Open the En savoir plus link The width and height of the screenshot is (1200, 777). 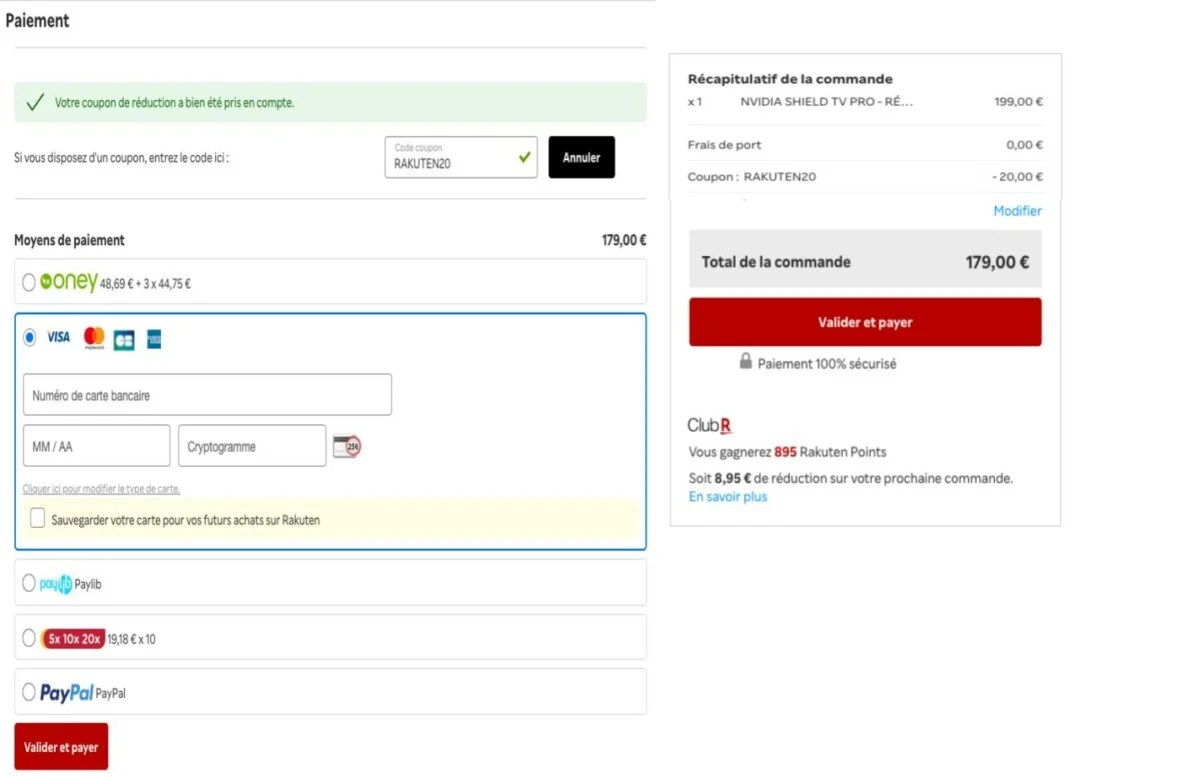[728, 497]
